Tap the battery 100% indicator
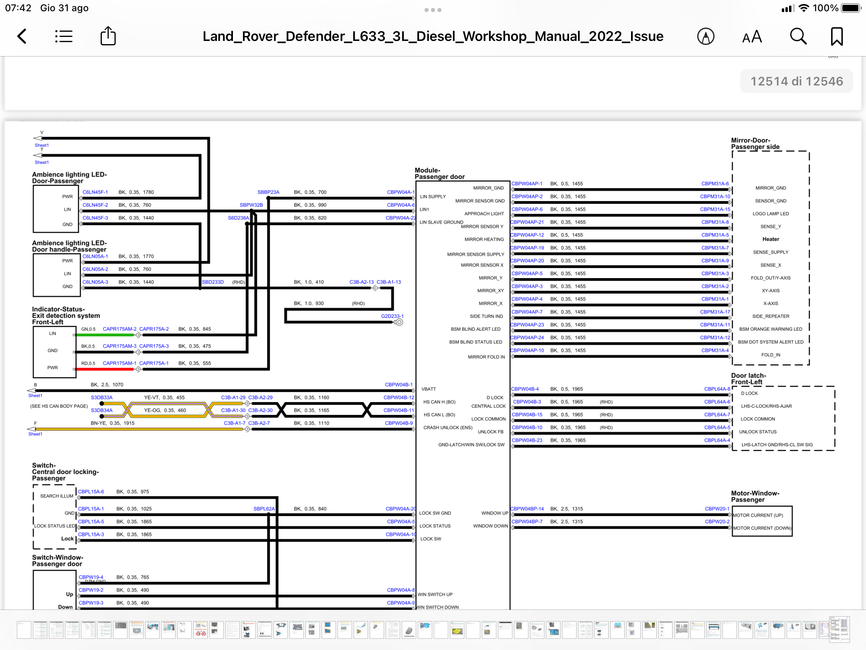 (837, 8)
